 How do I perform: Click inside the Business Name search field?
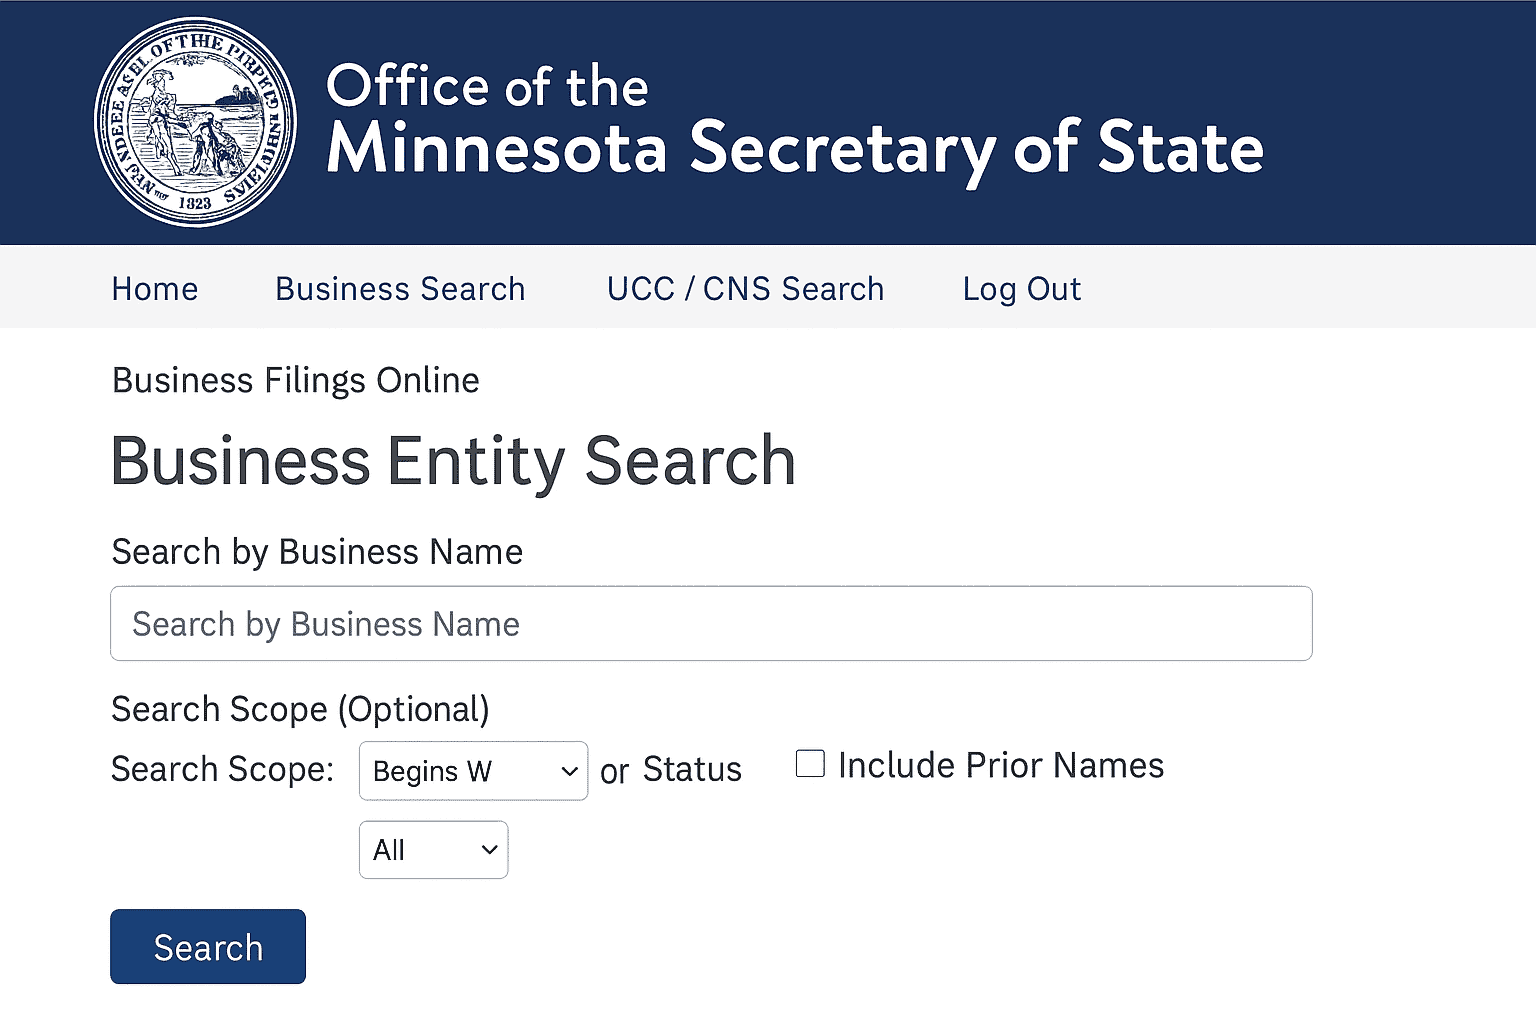click(710, 623)
